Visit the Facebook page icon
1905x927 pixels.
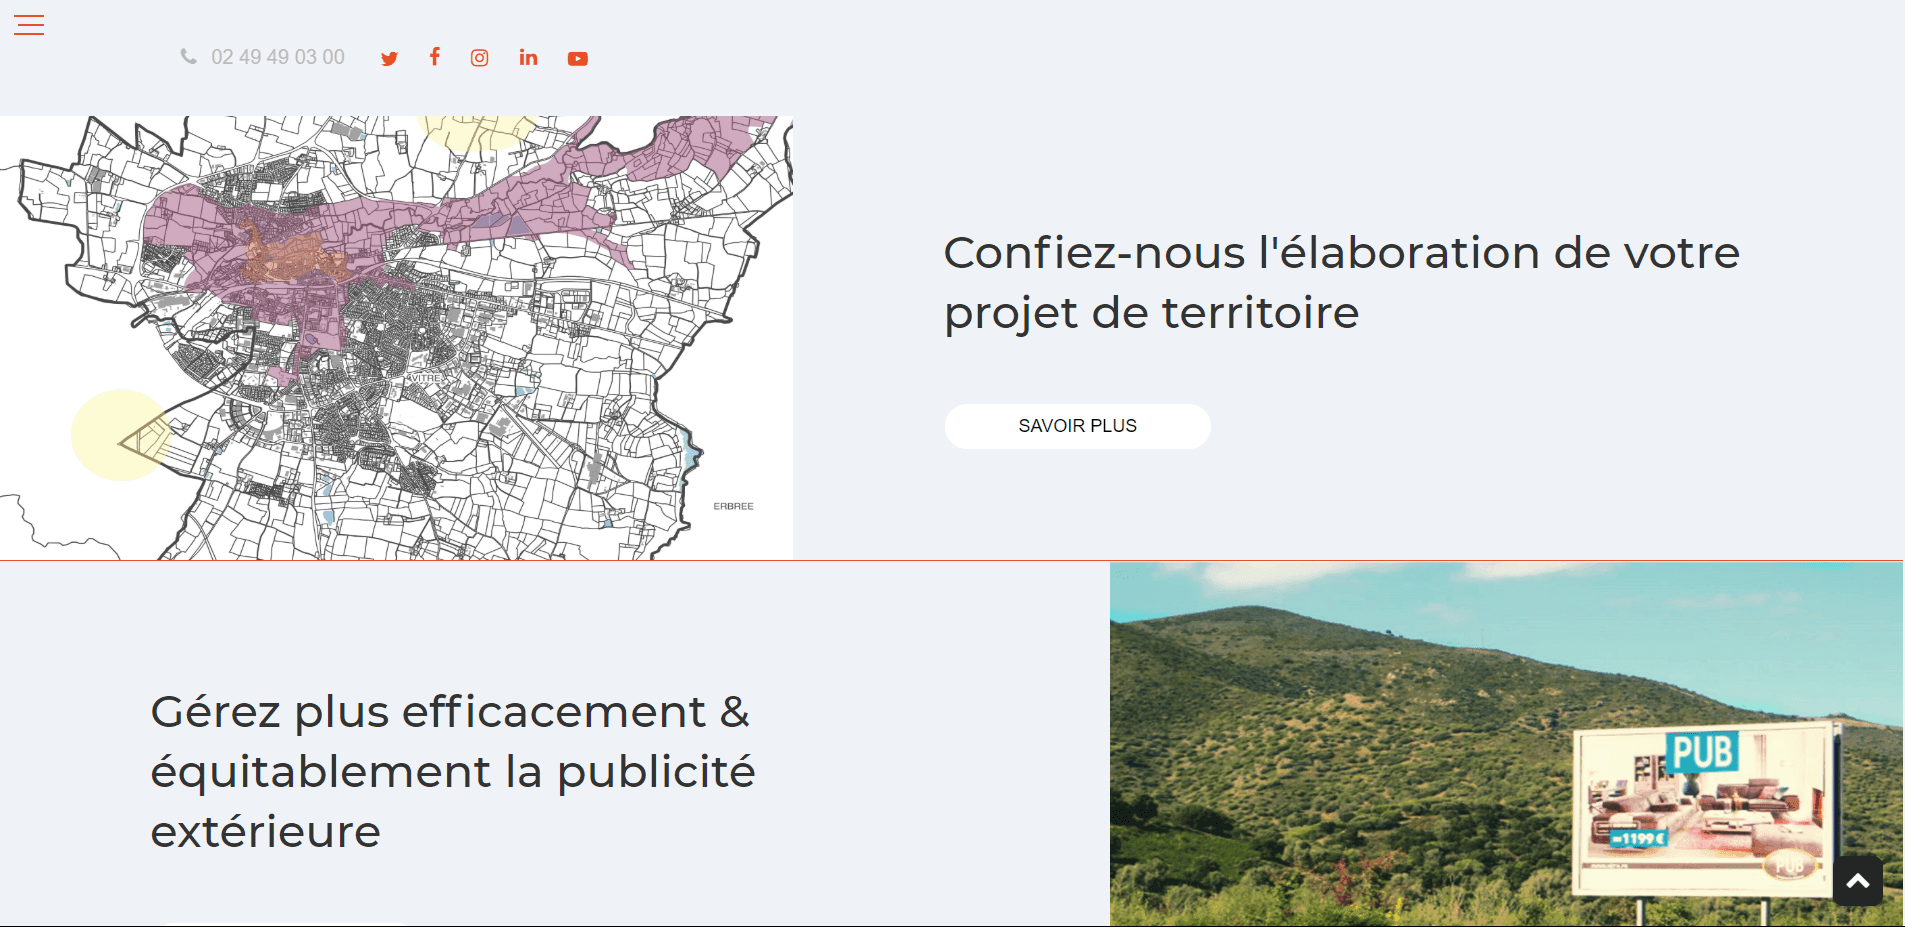click(435, 57)
